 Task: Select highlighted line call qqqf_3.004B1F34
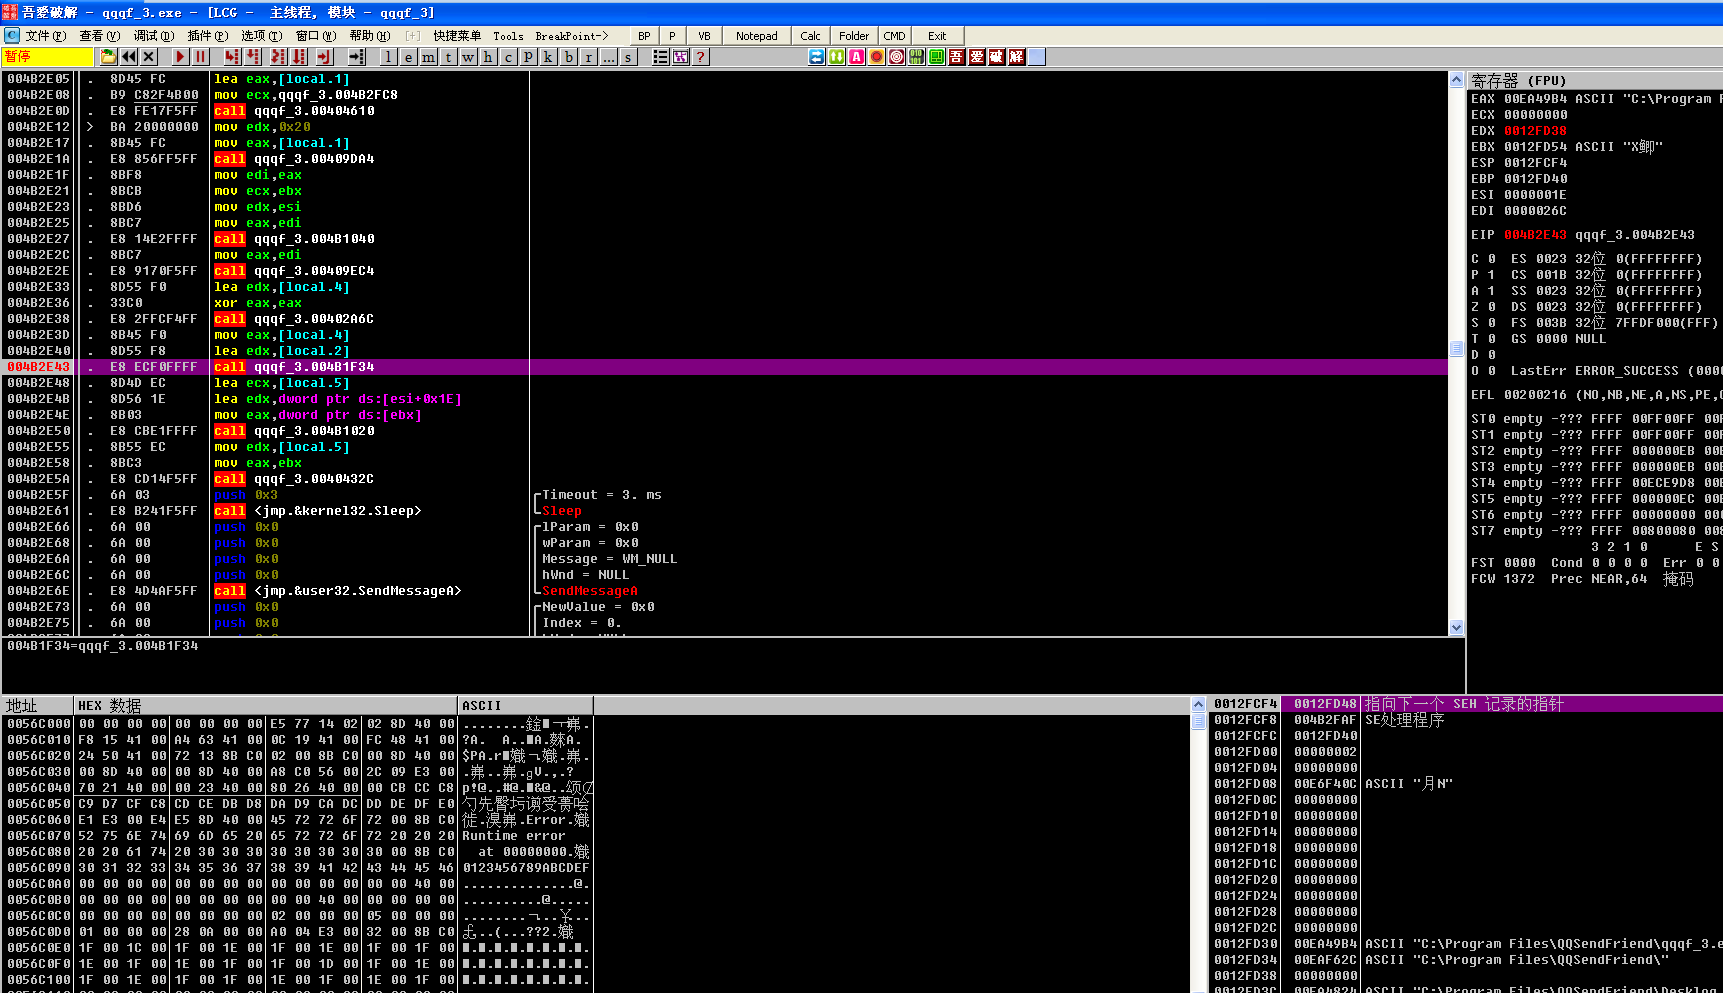[726, 367]
